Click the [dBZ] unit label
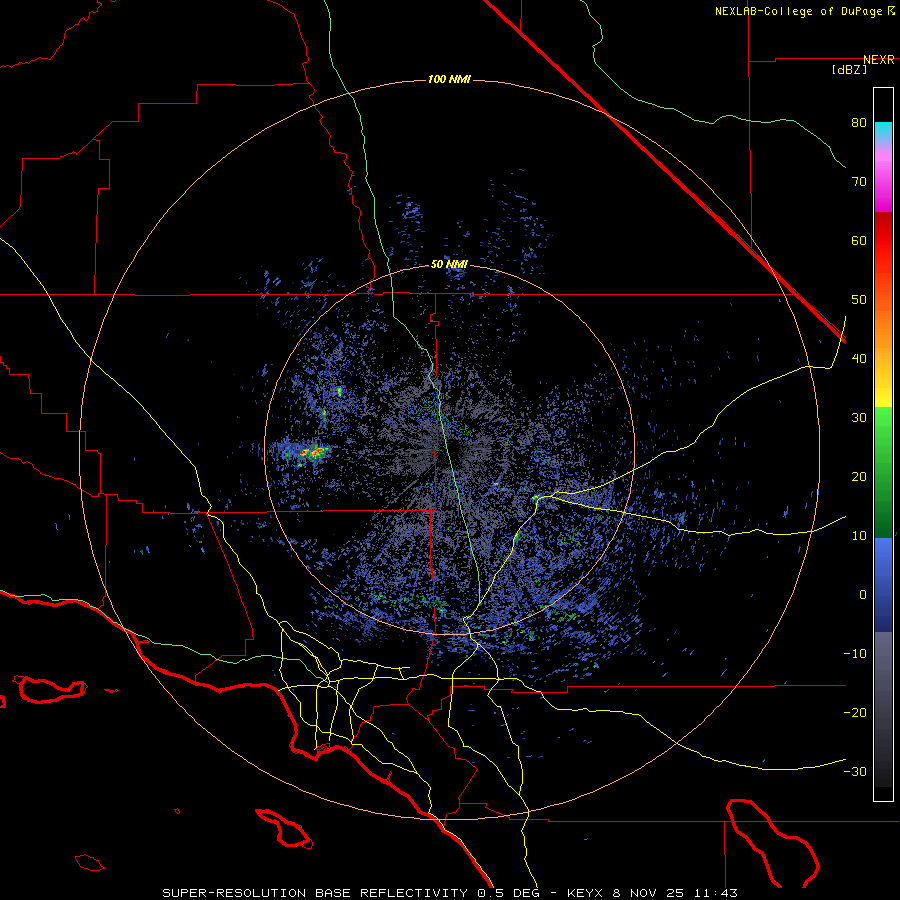This screenshot has height=900, width=900. click(849, 69)
